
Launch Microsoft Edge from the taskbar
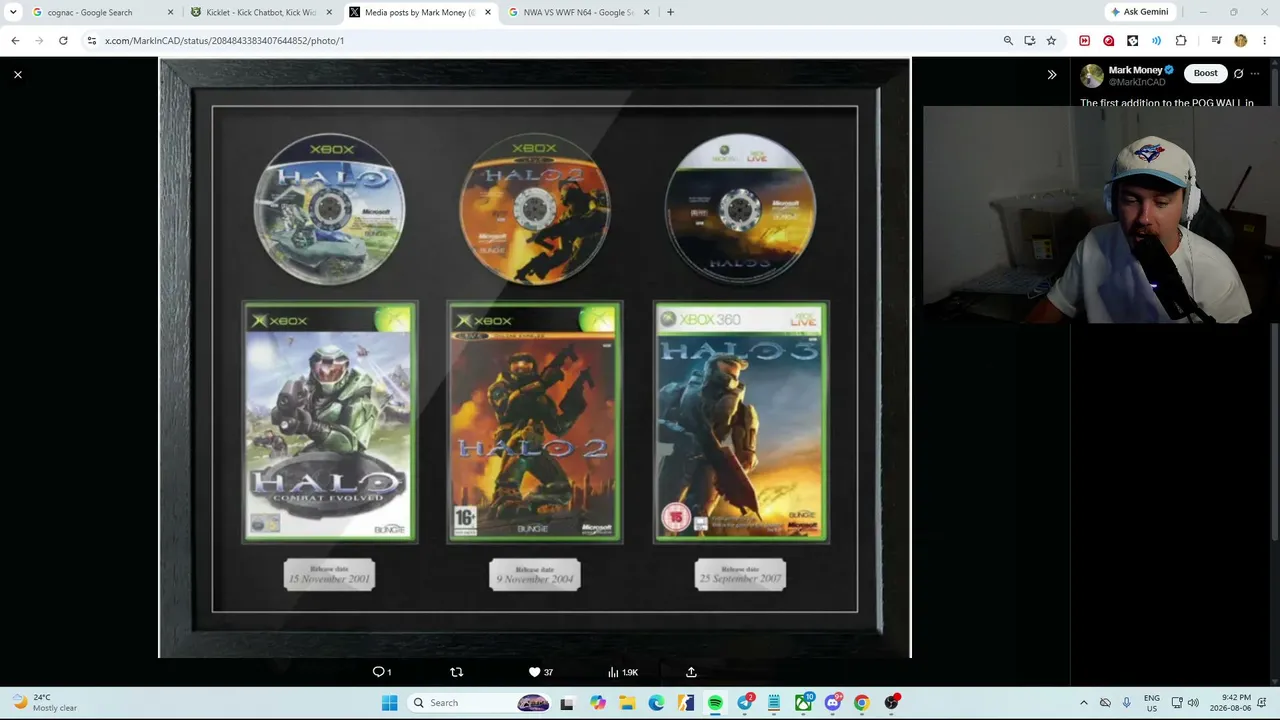point(656,703)
